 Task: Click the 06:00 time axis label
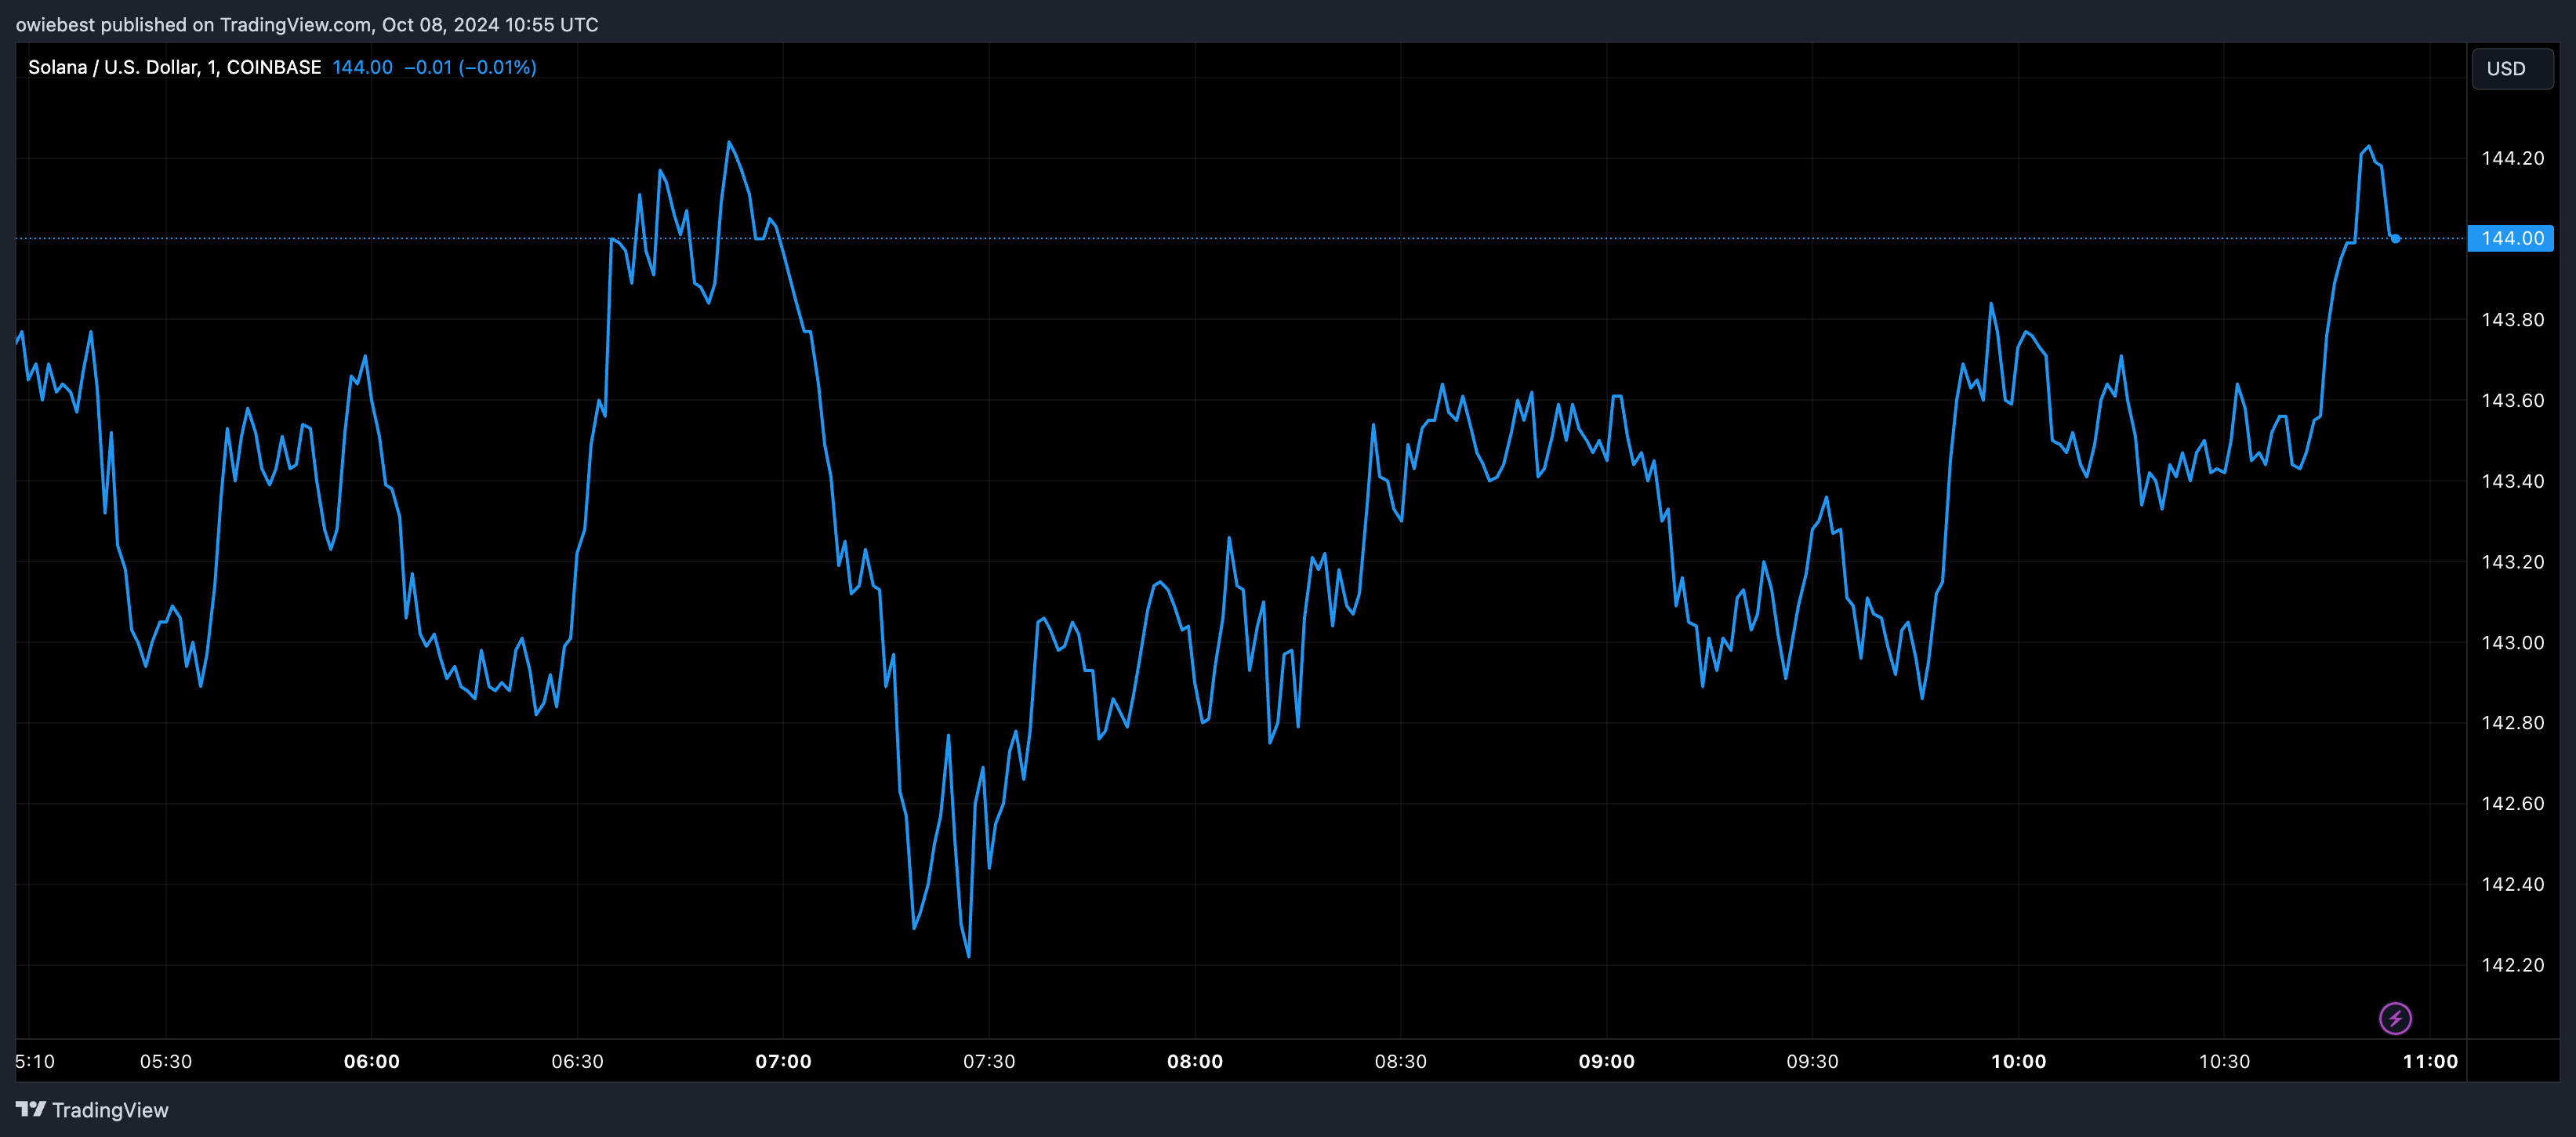point(371,1061)
